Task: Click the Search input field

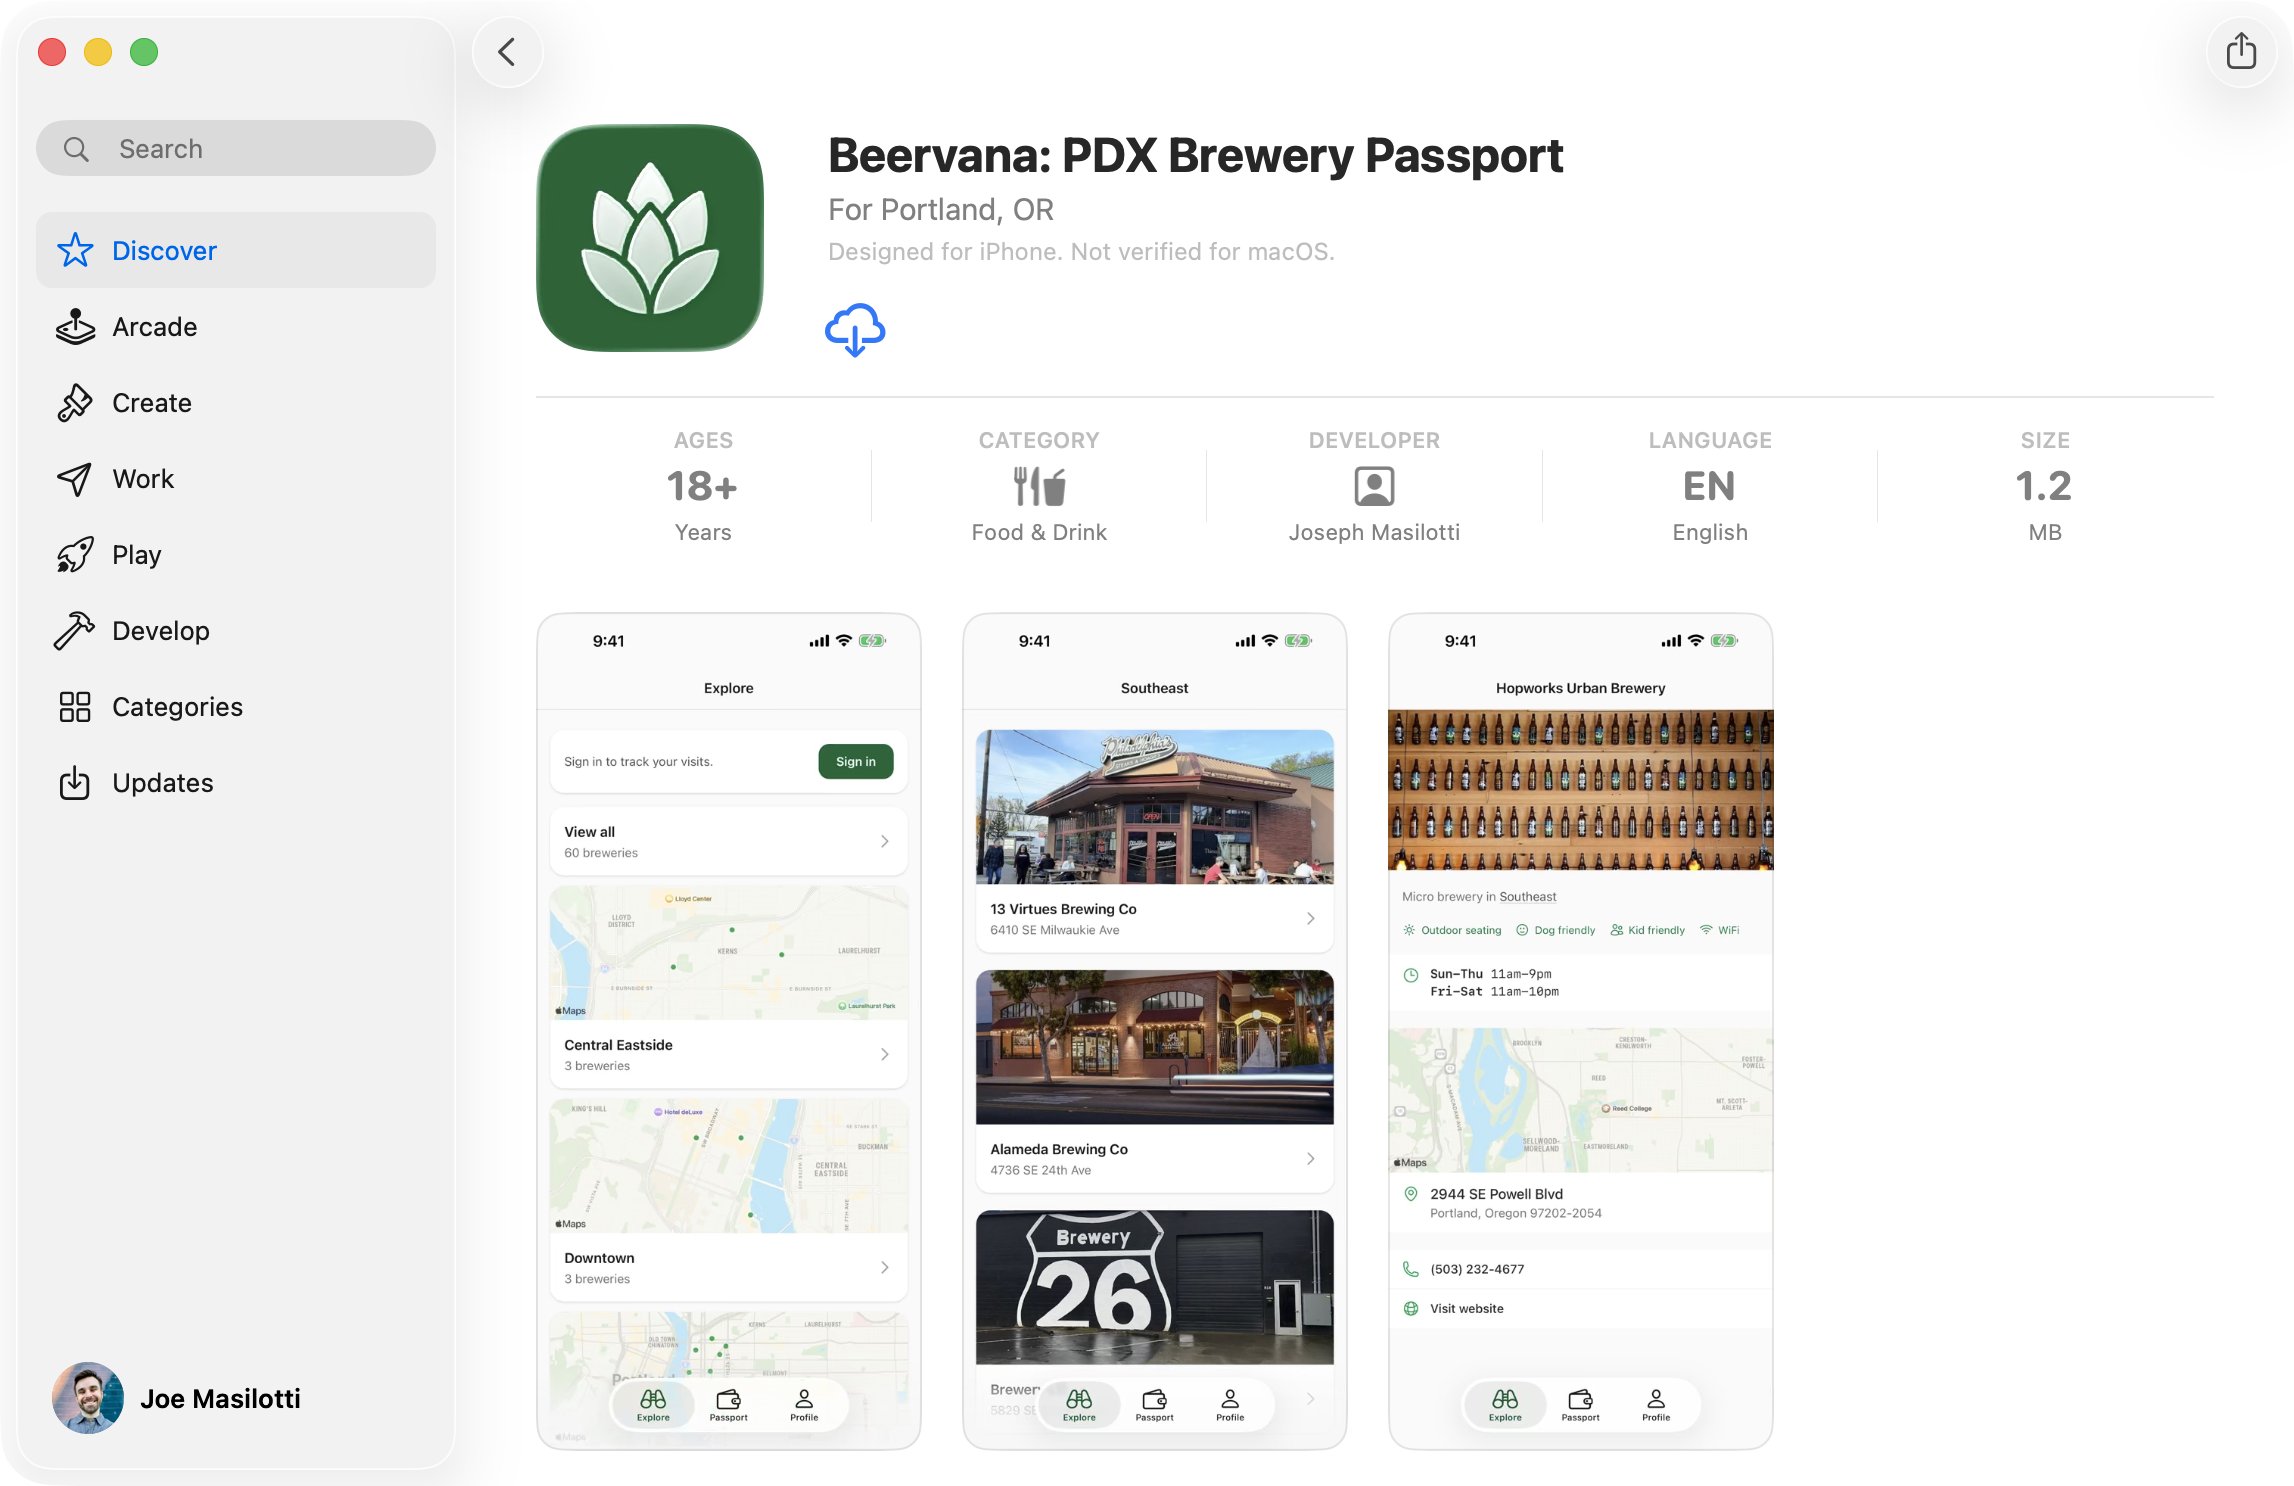Action: [236, 149]
